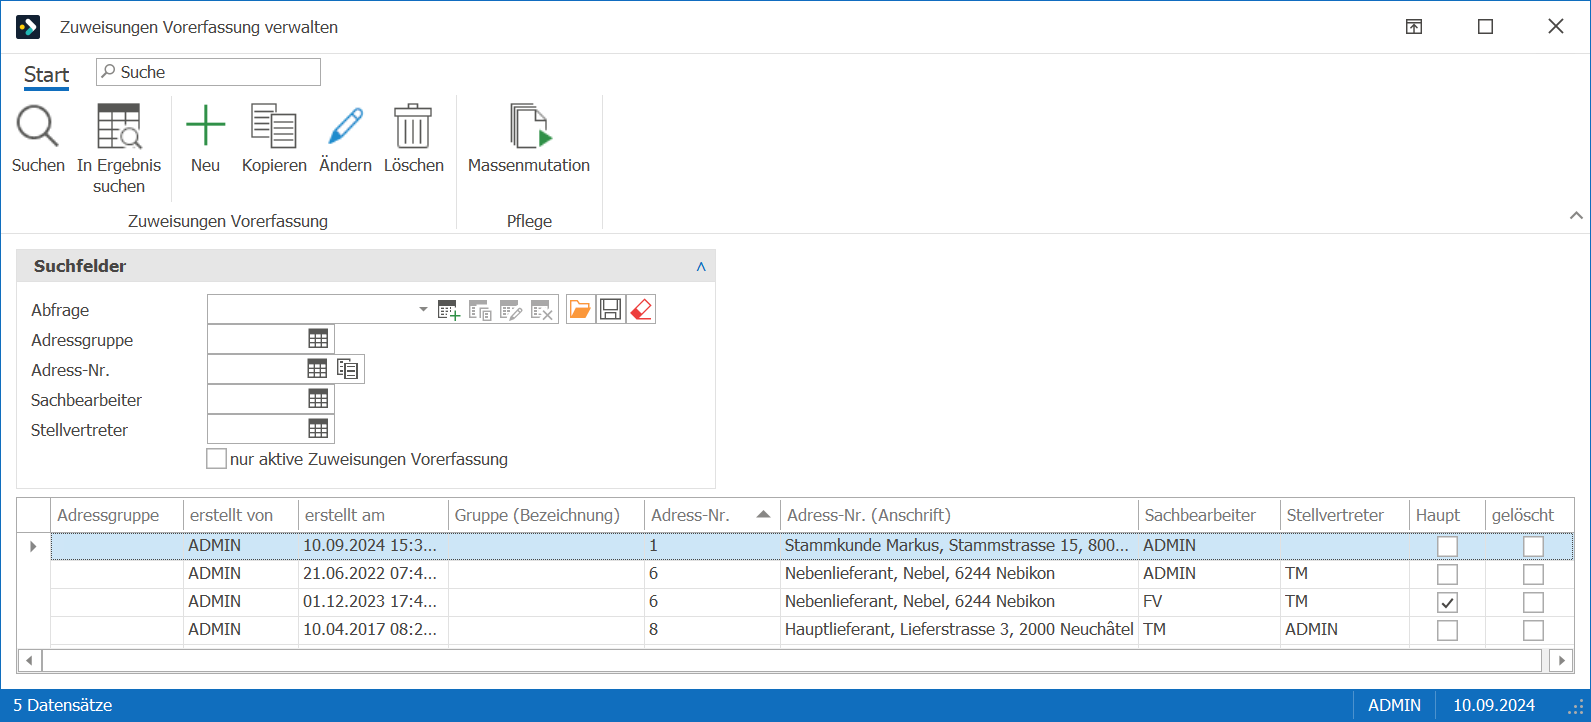Image resolution: width=1591 pixels, height=722 pixels.
Task: Click the orange open folder icon
Action: click(580, 310)
